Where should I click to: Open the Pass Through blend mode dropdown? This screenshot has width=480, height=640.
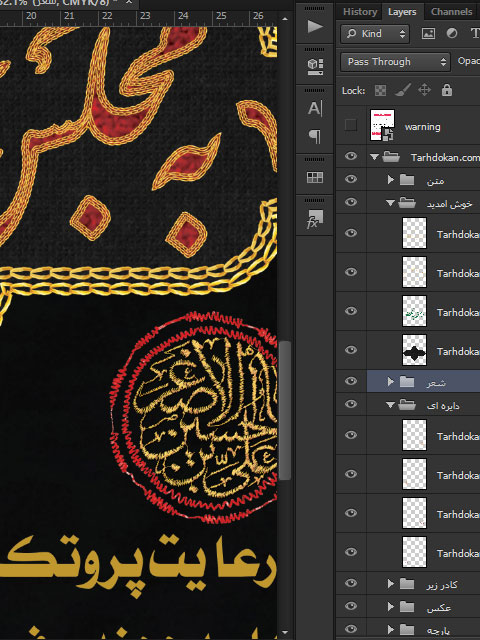click(x=396, y=62)
